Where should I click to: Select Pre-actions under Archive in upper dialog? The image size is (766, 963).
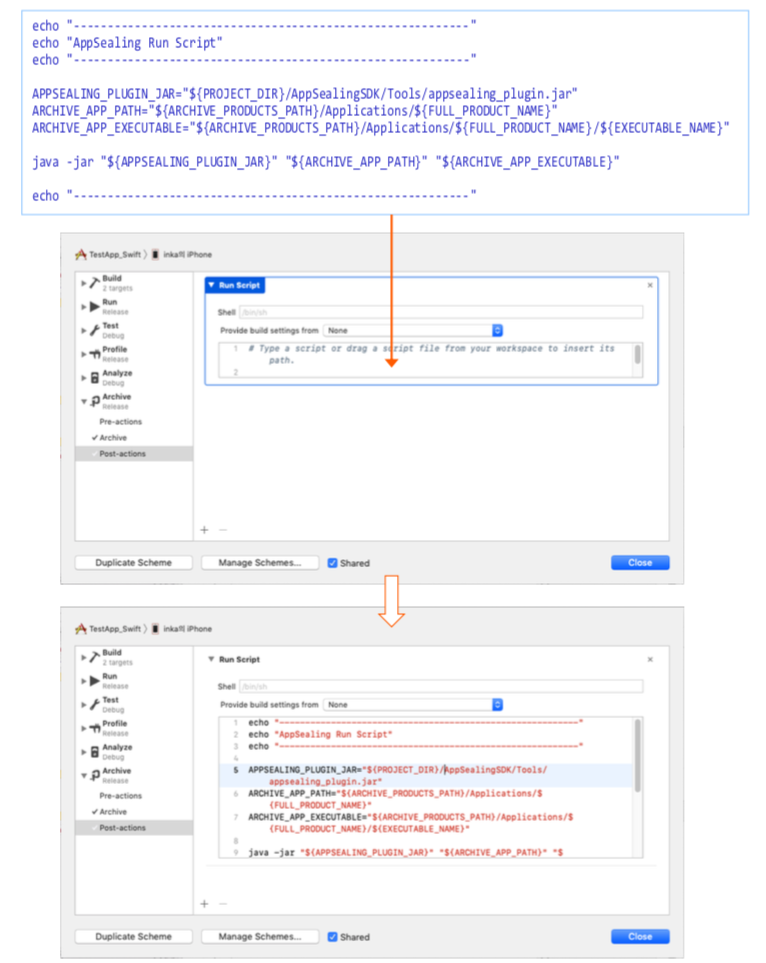pos(120,421)
